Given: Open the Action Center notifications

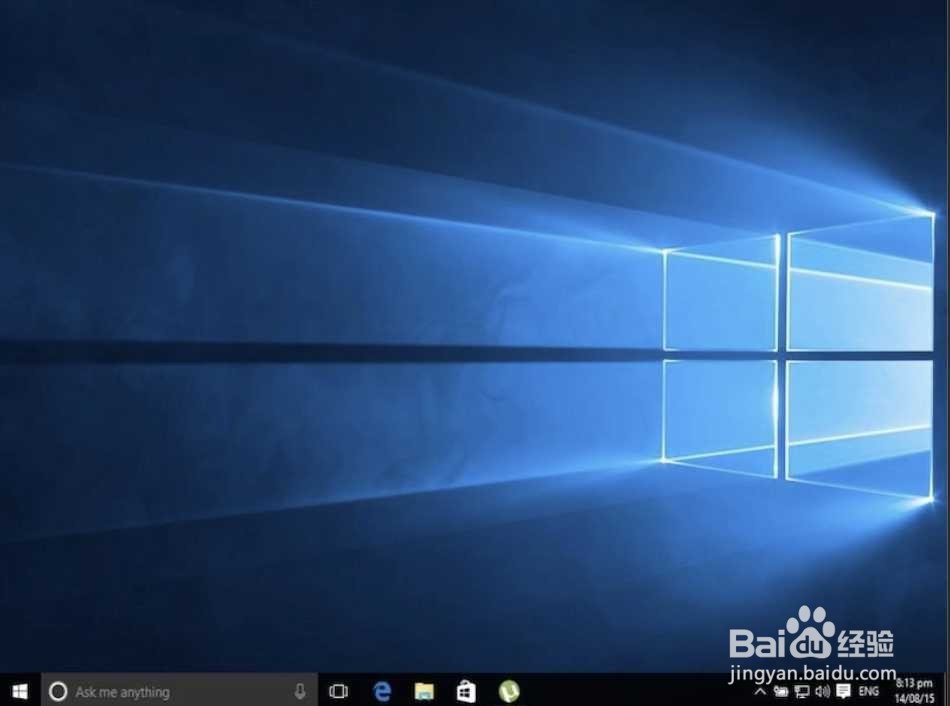Looking at the screenshot, I should 843,691.
